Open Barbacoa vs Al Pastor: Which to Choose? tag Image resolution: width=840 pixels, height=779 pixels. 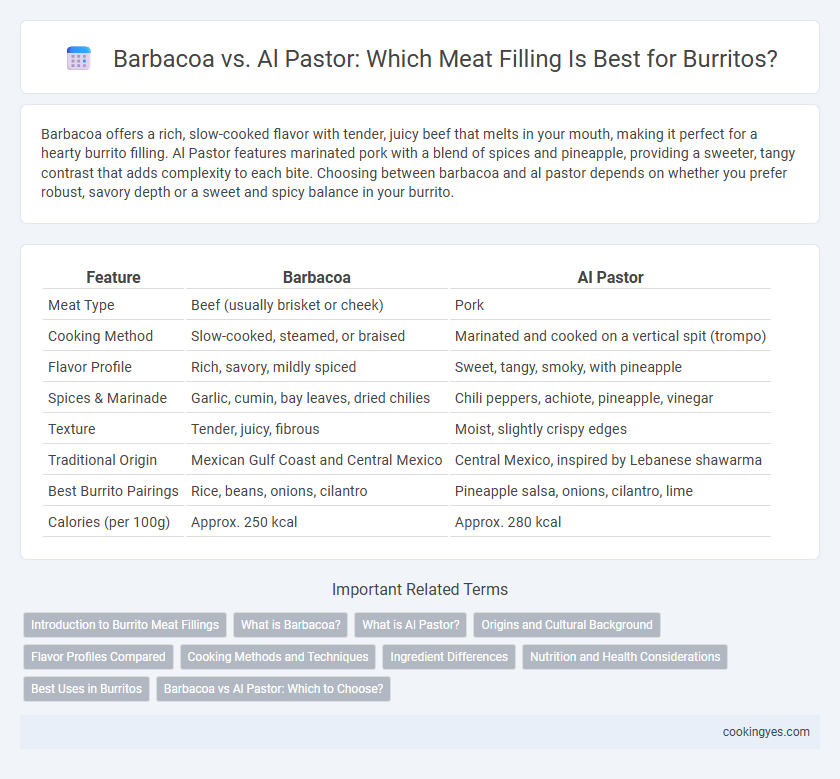click(x=273, y=689)
